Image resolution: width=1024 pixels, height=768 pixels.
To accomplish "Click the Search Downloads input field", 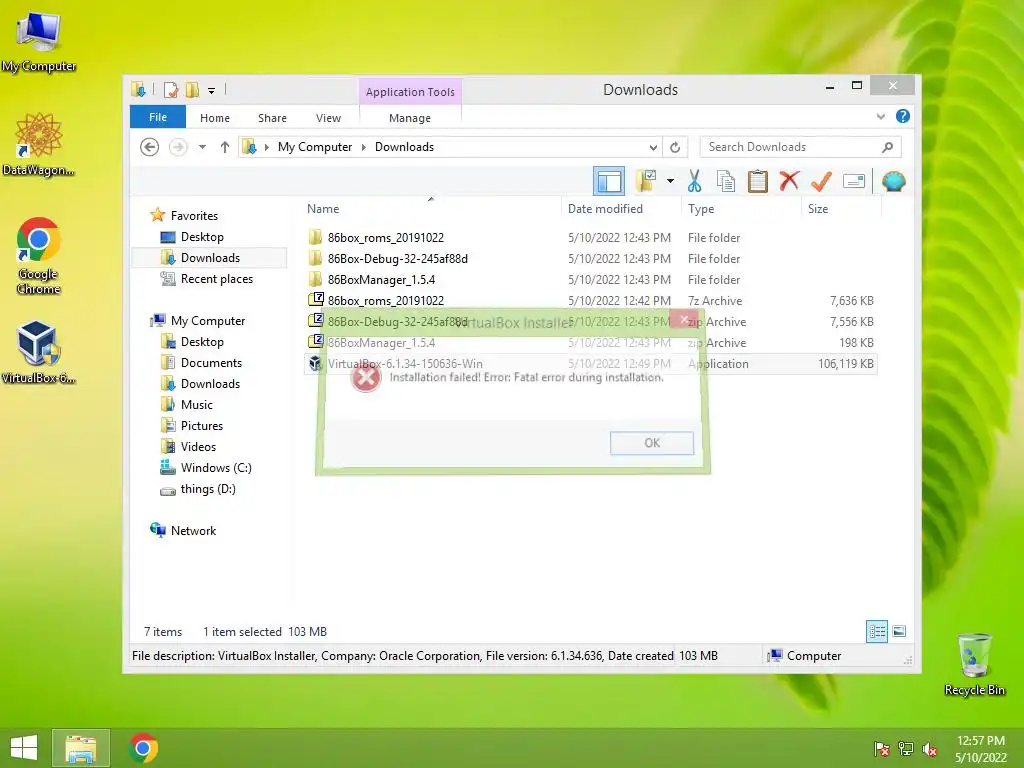I will pos(801,147).
